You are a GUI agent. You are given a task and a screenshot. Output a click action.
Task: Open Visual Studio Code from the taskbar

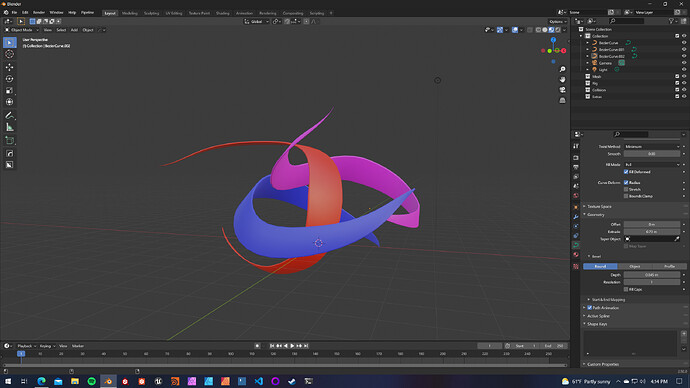click(x=259, y=381)
